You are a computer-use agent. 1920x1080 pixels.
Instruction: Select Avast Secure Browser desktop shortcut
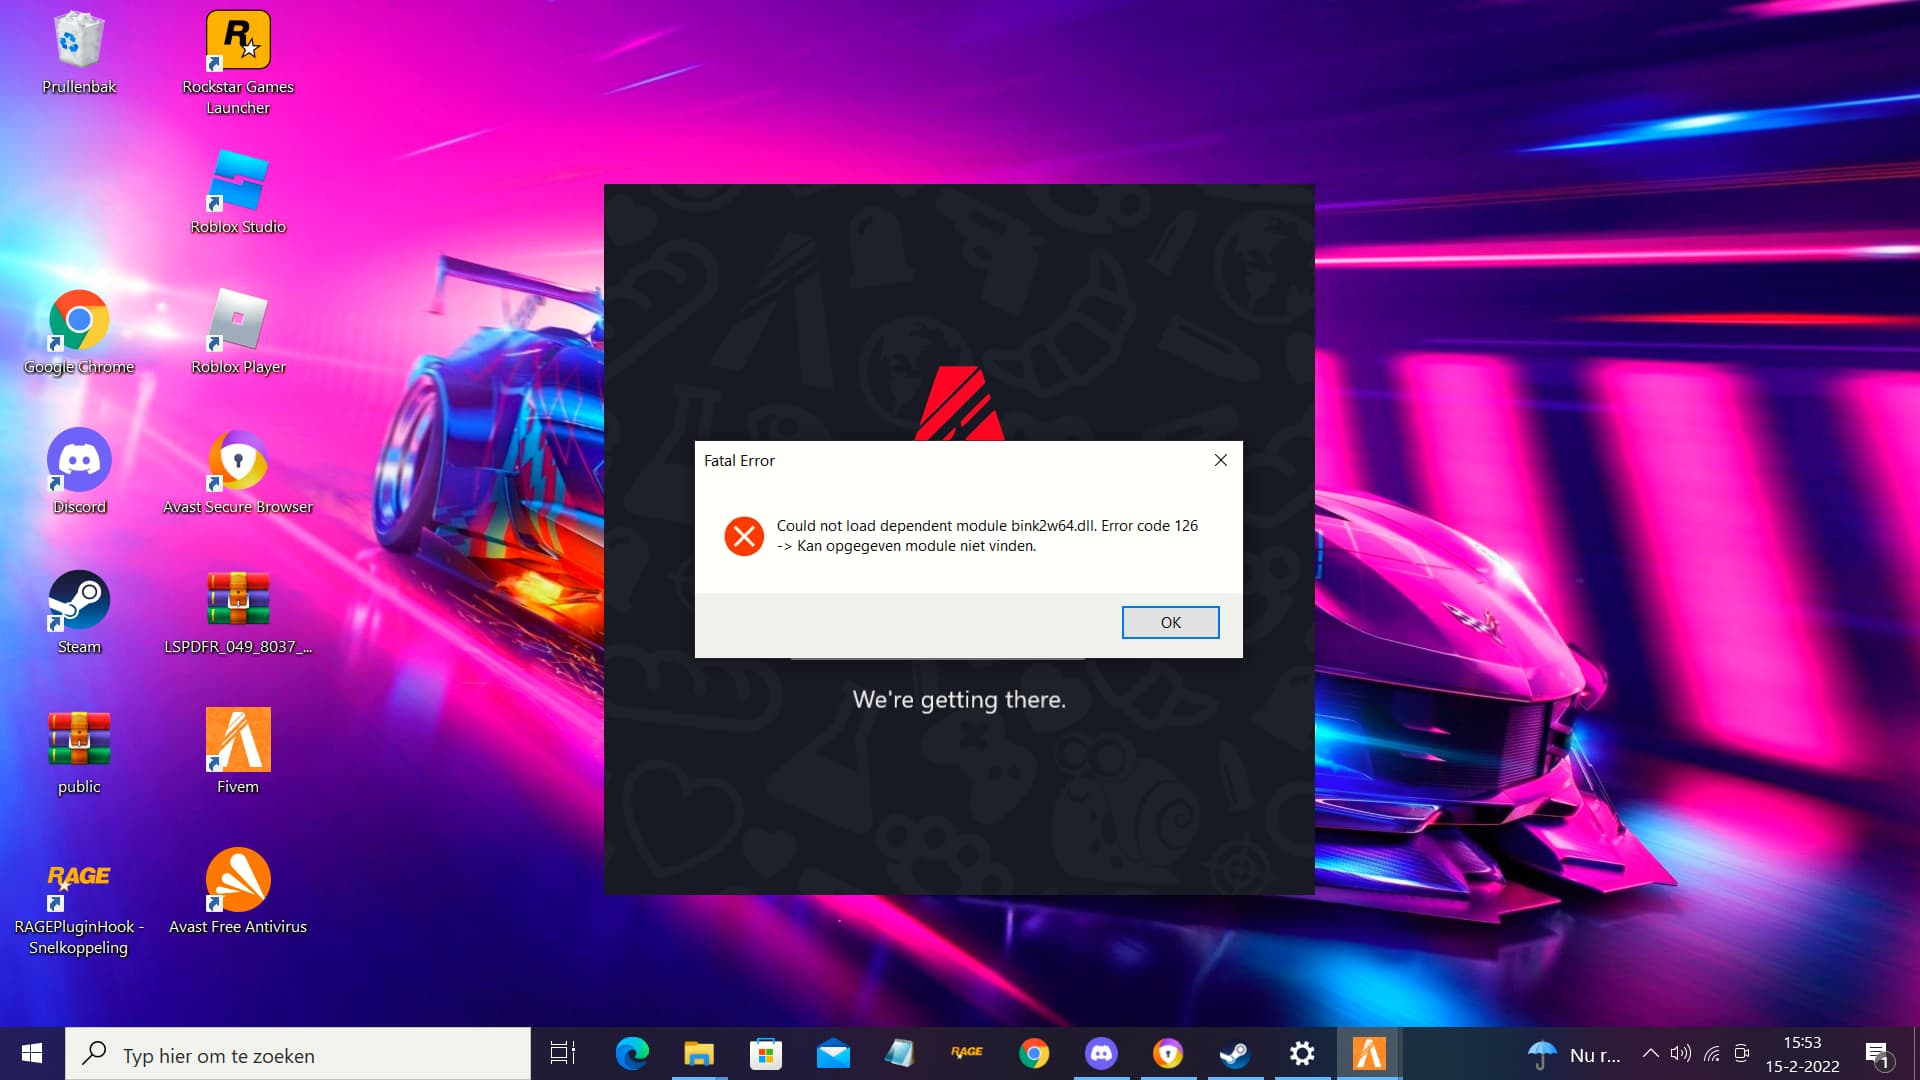(238, 472)
